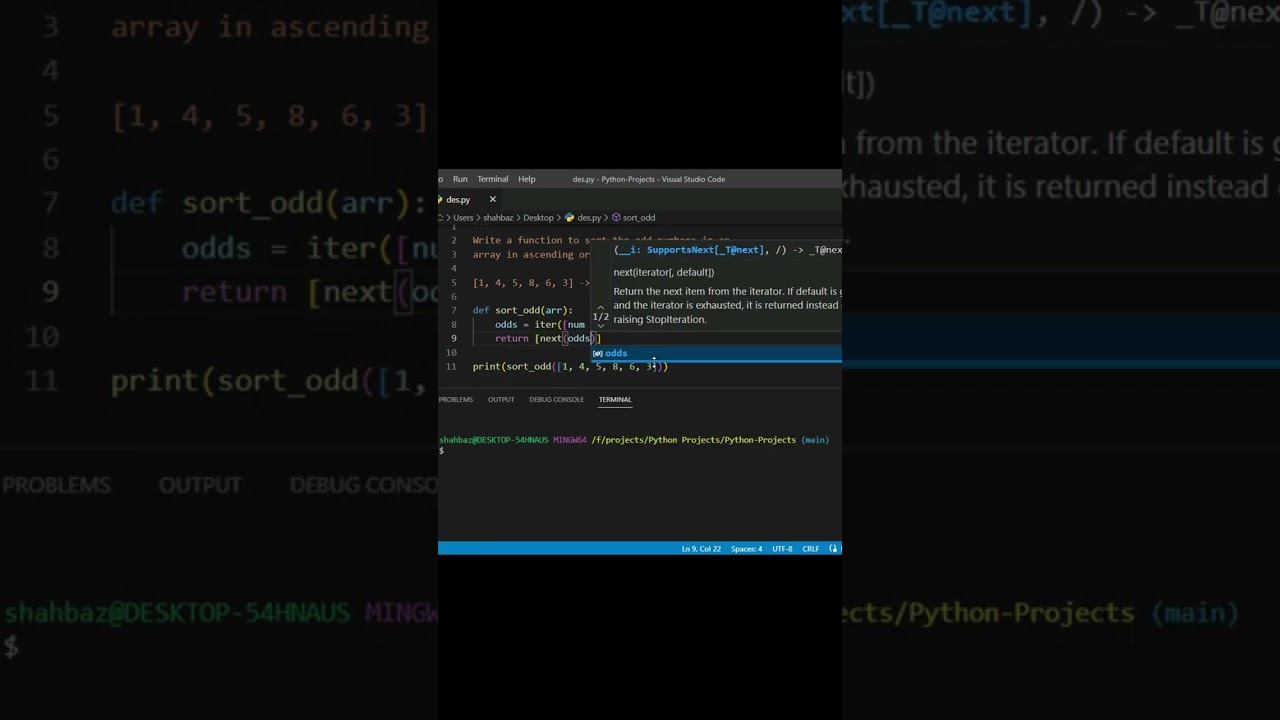Viewport: 1280px width, 720px height.
Task: Click line 7 def sort_odd(arr) code
Action: click(x=522, y=310)
